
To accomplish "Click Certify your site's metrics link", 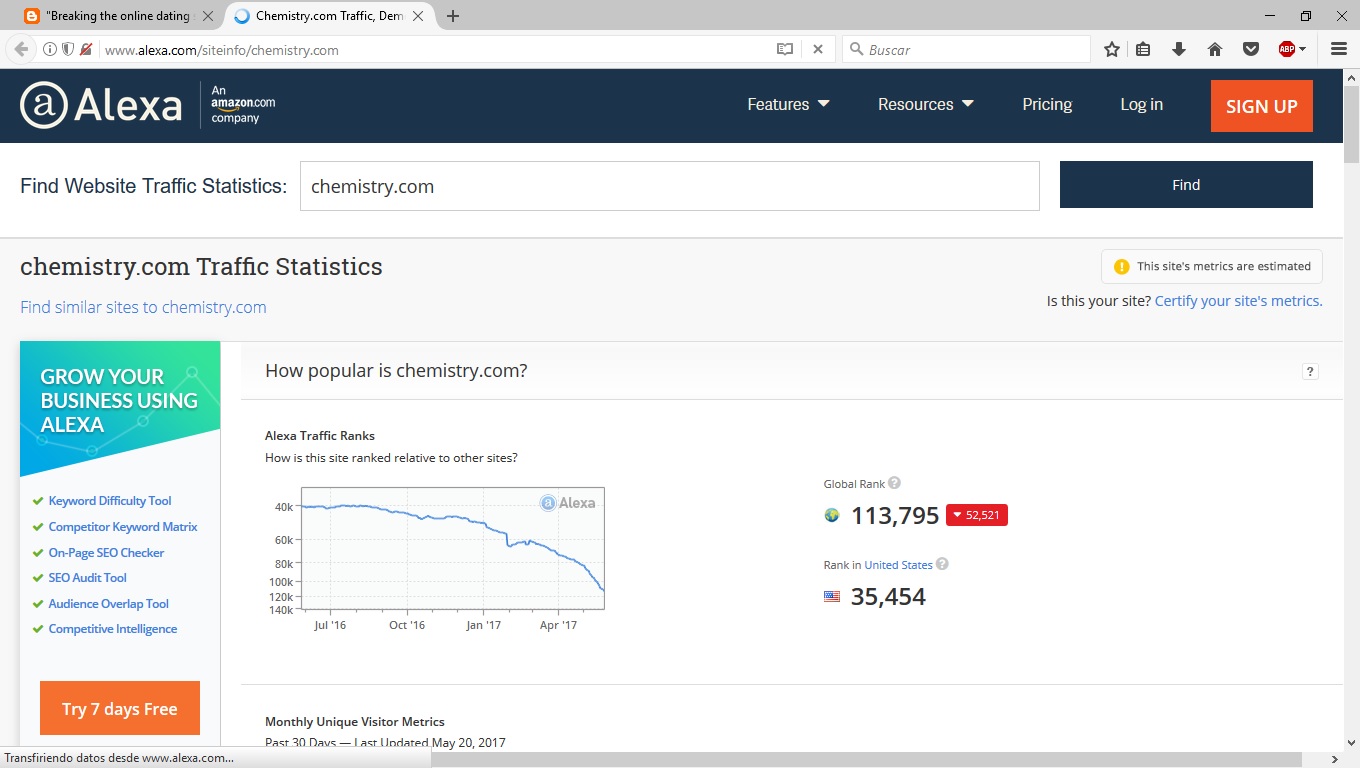I will pyautogui.click(x=1238, y=301).
